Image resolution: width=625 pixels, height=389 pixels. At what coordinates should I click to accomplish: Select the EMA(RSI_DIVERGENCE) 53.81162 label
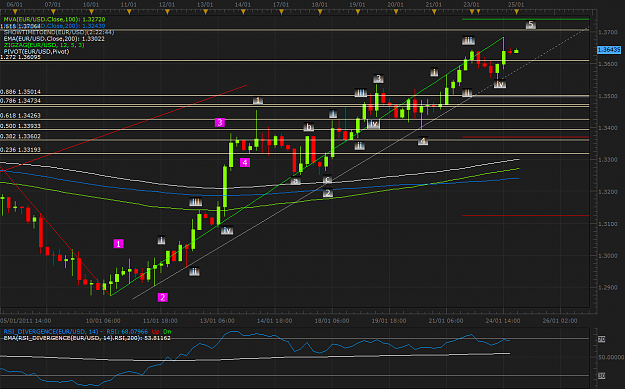click(87, 338)
